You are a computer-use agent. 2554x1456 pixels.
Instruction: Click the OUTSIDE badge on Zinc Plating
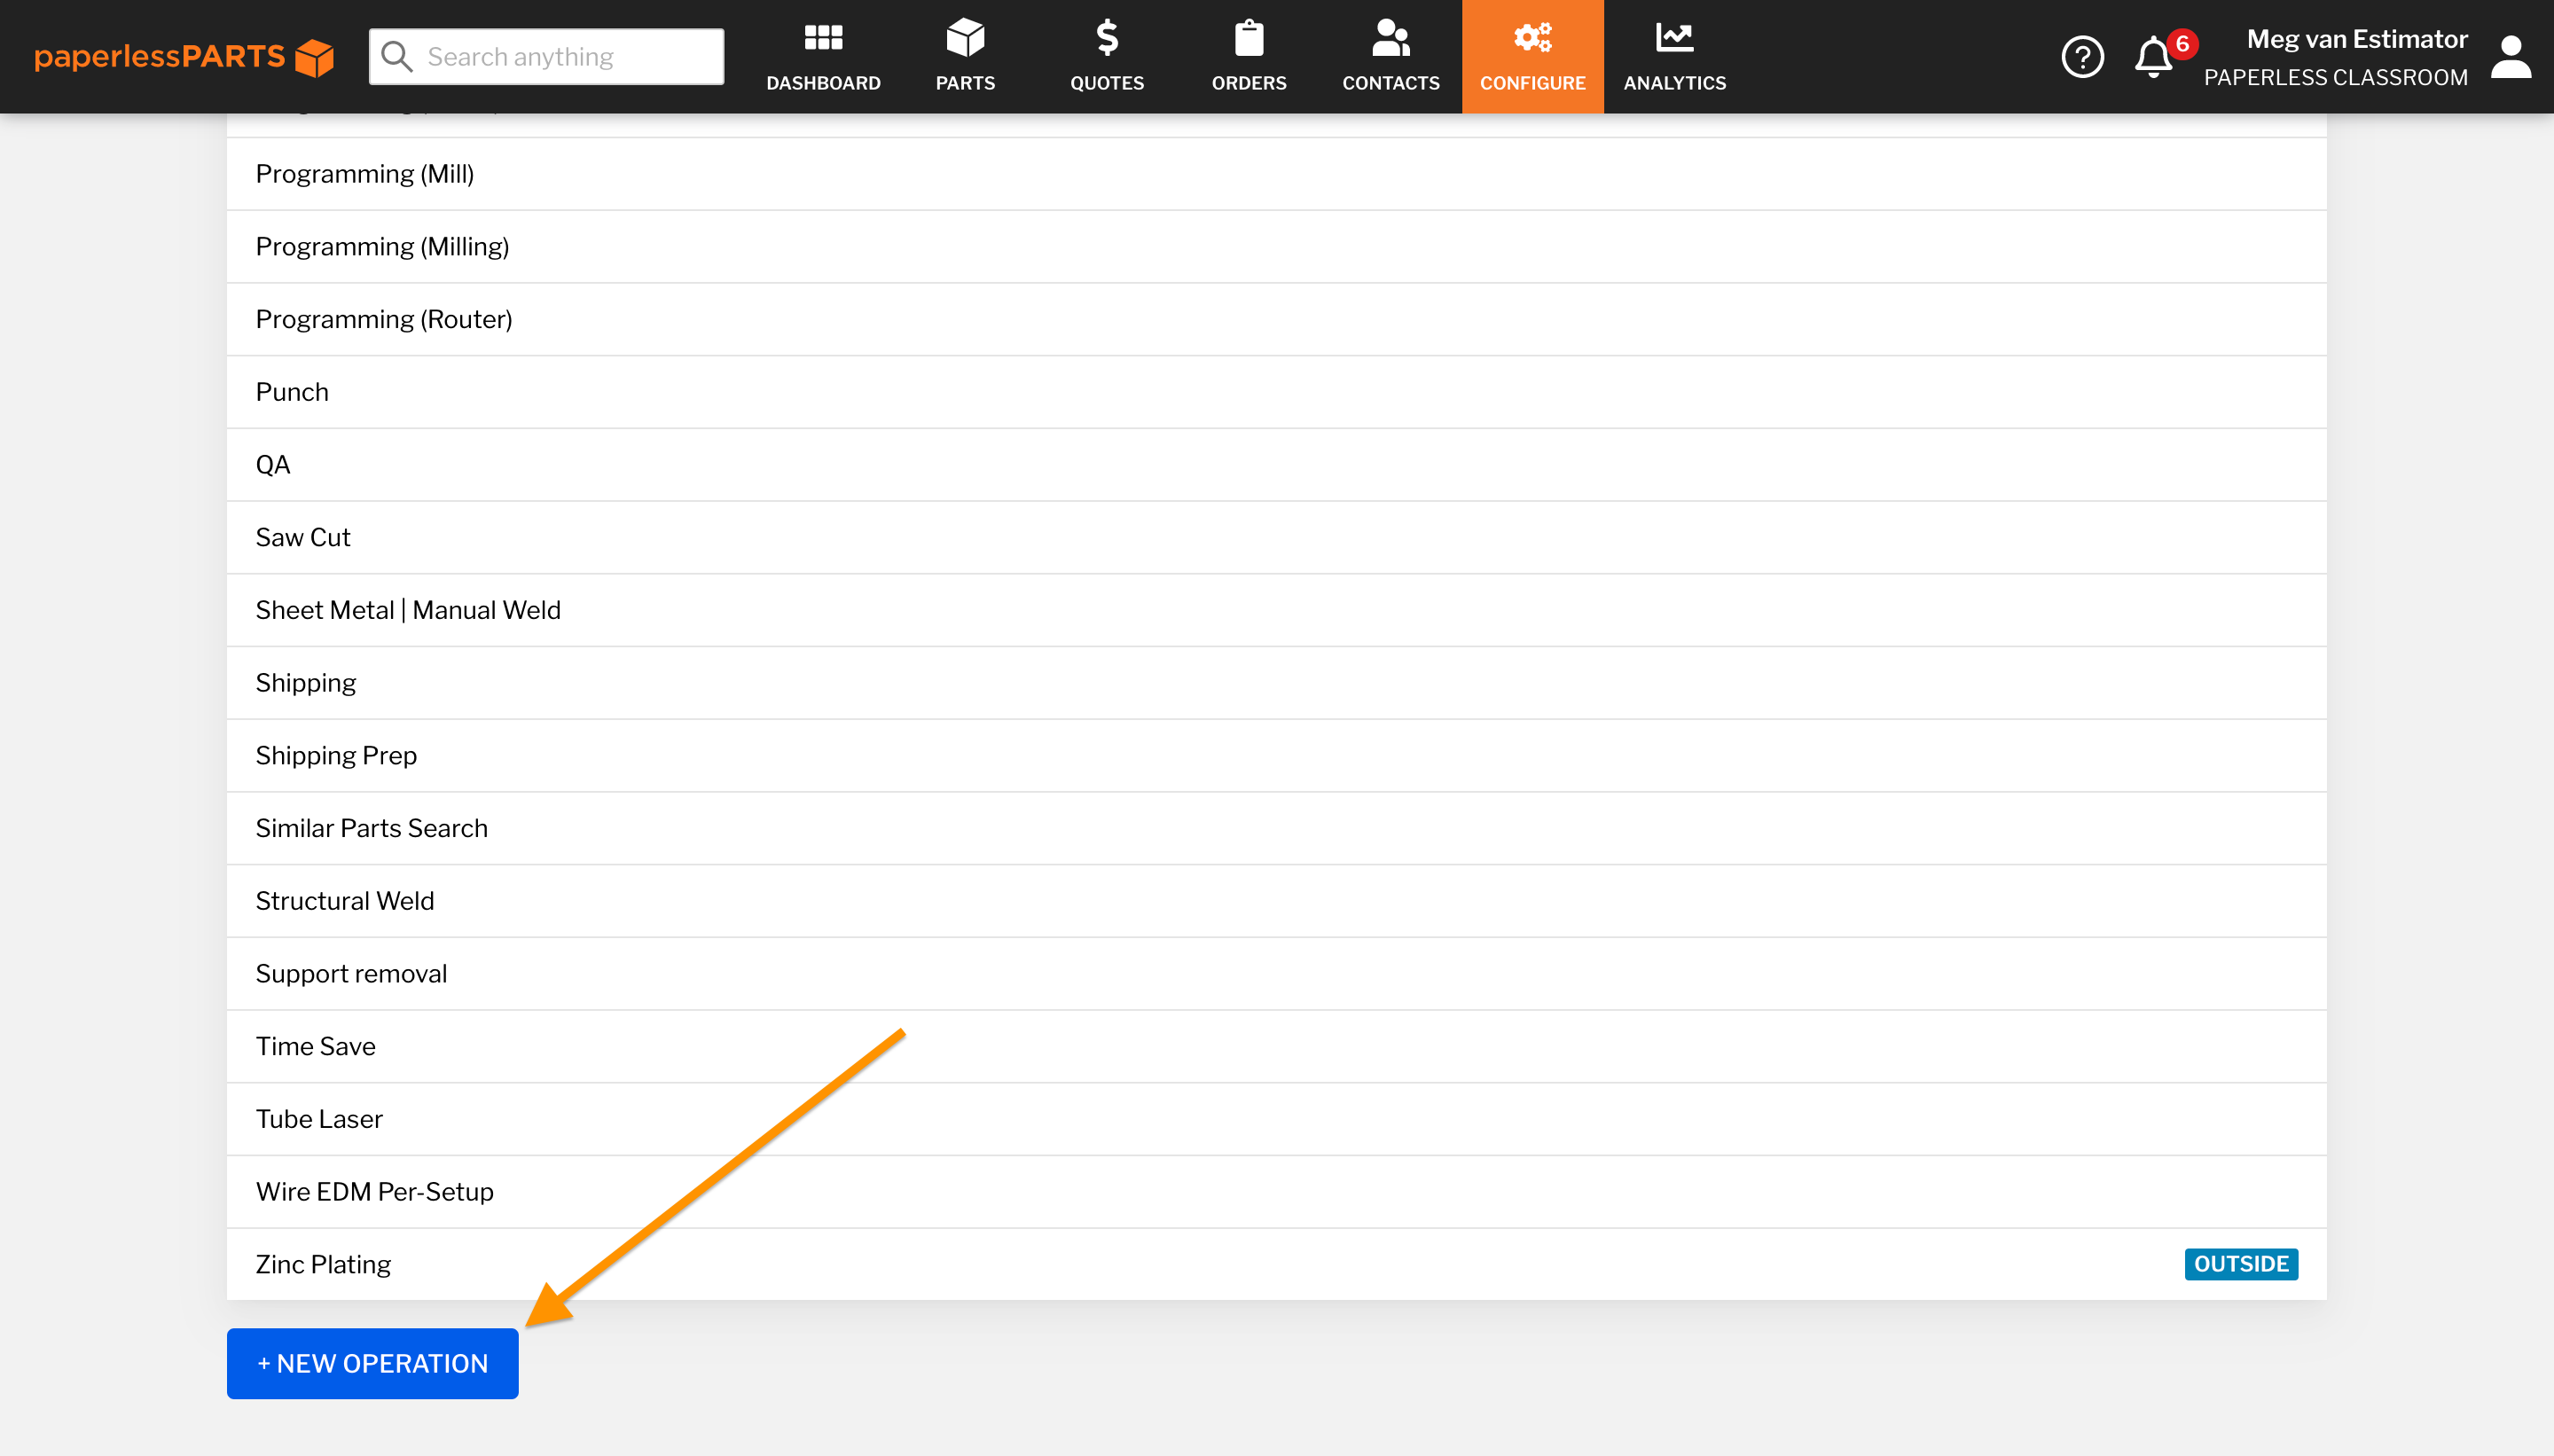tap(2240, 1264)
